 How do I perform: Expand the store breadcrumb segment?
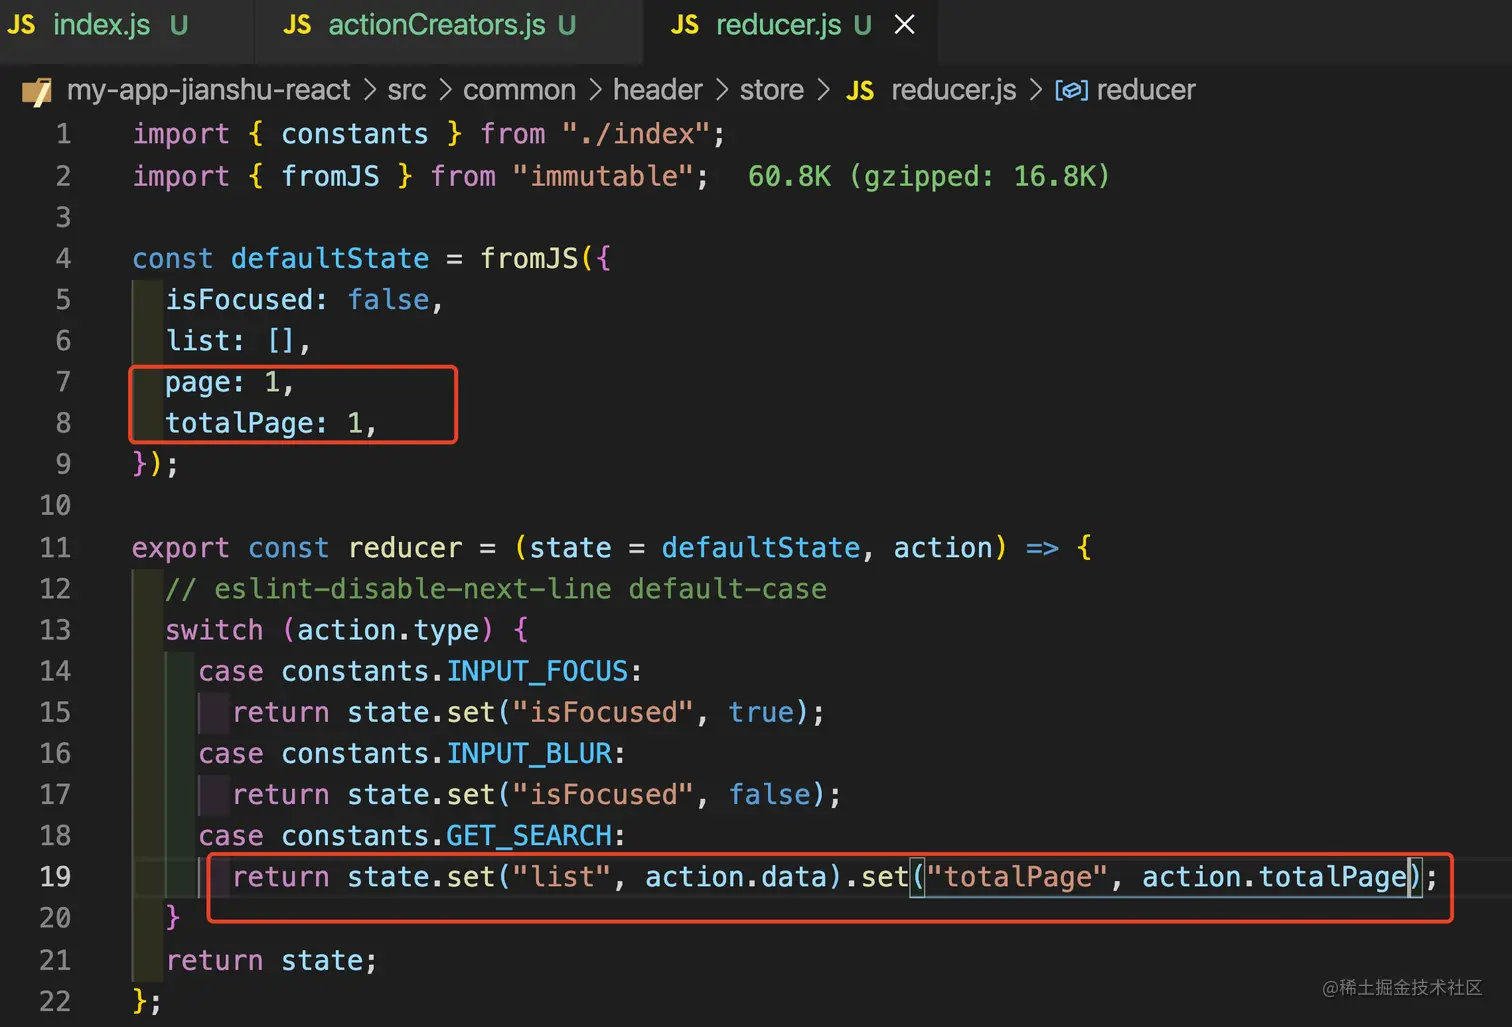click(x=772, y=90)
